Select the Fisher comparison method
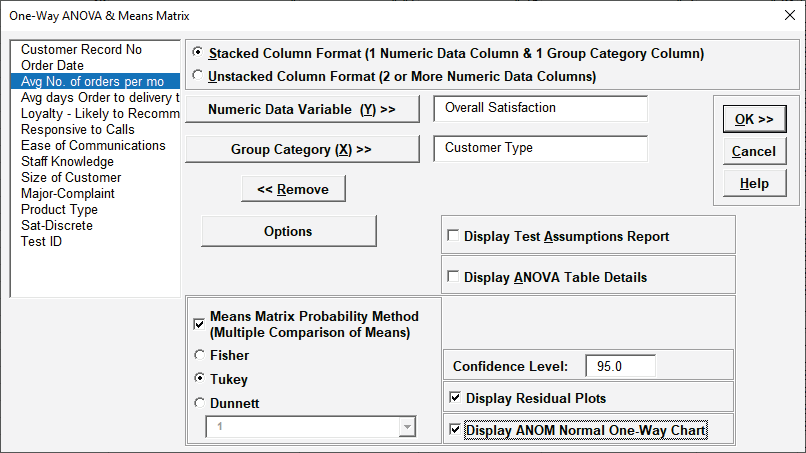Screen dimensions: 806x453 pyautogui.click(x=198, y=355)
